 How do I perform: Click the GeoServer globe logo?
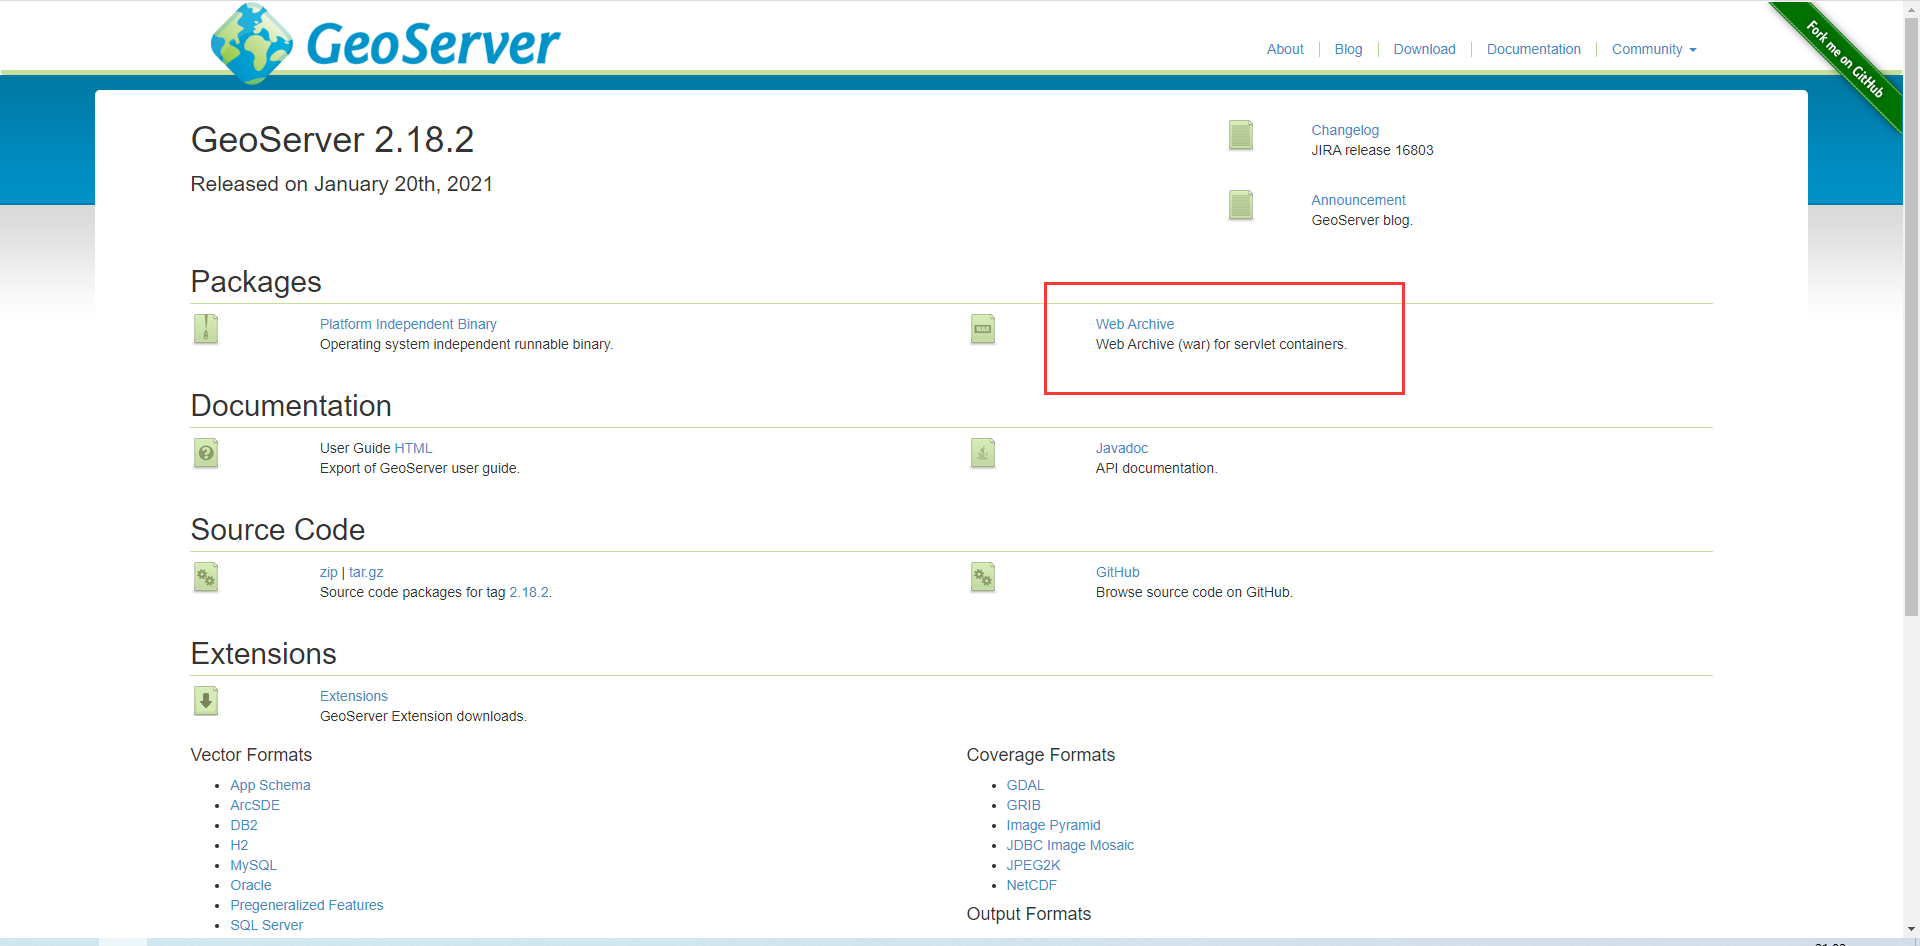pos(251,43)
